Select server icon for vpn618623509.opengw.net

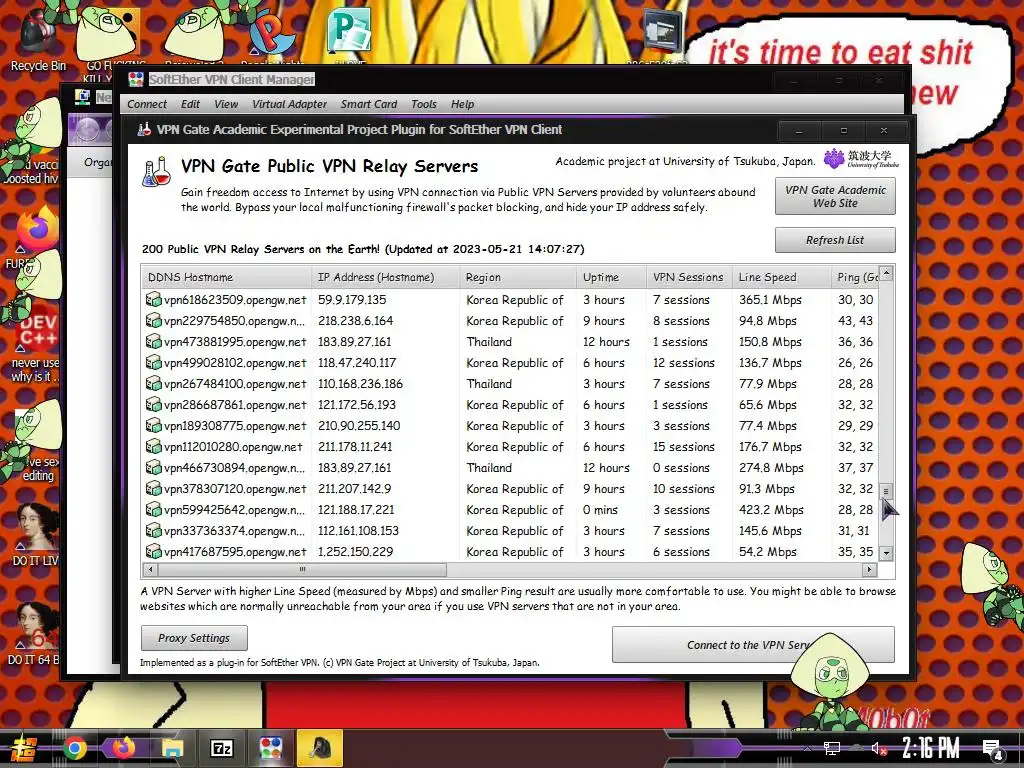(x=153, y=300)
